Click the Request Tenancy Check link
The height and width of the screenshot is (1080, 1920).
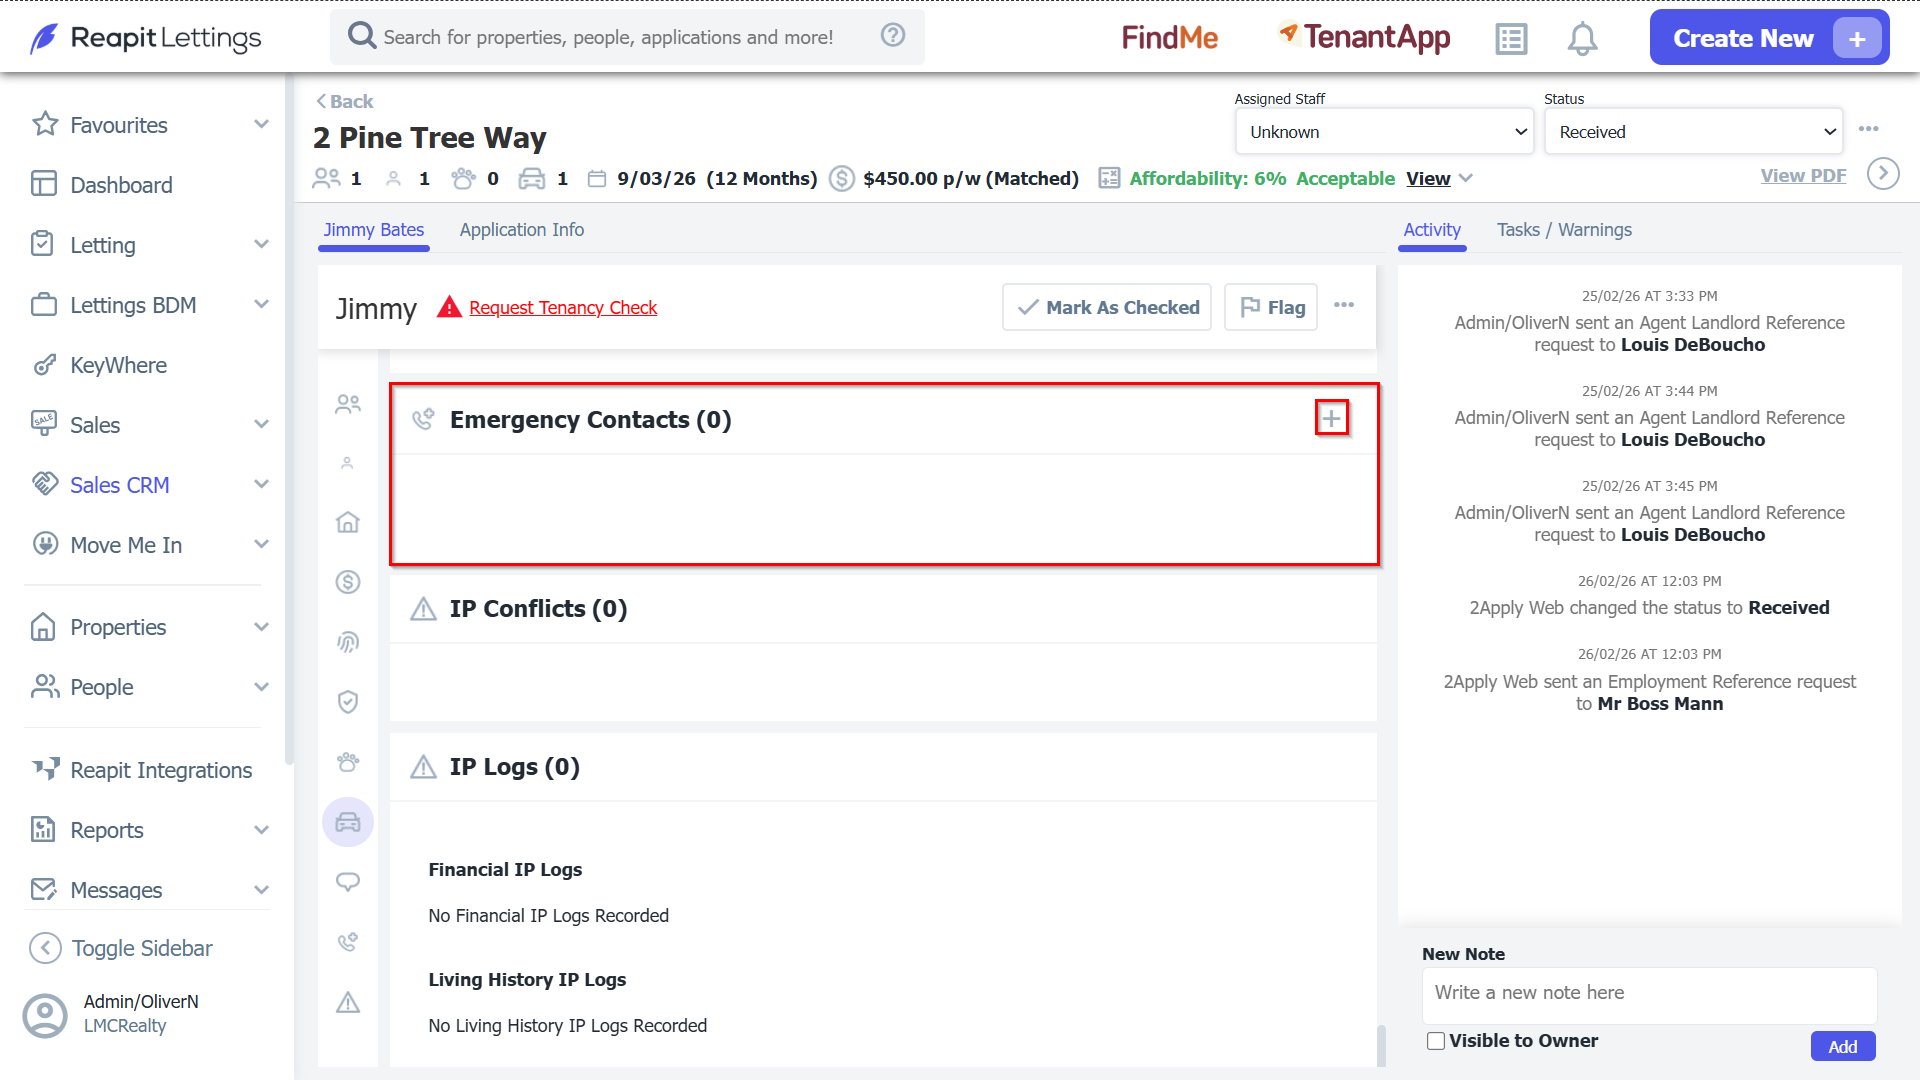coord(563,307)
